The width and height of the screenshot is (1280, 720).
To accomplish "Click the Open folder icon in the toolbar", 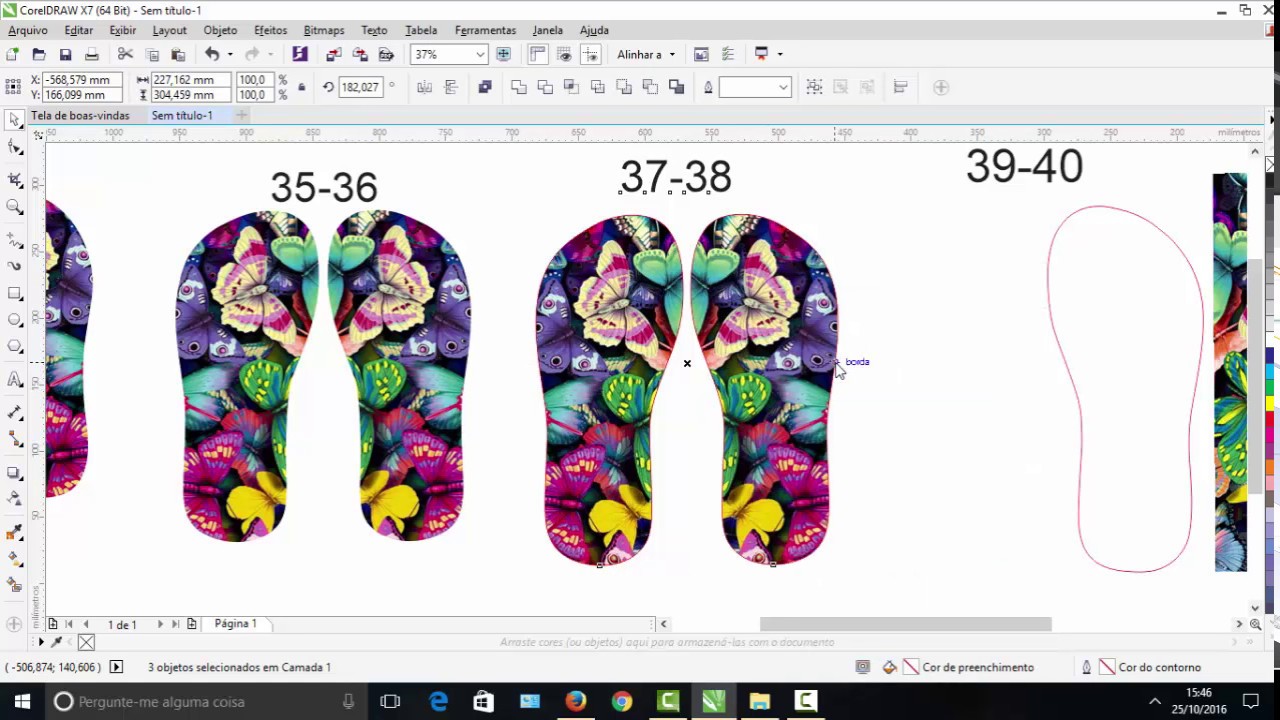I will [x=39, y=54].
